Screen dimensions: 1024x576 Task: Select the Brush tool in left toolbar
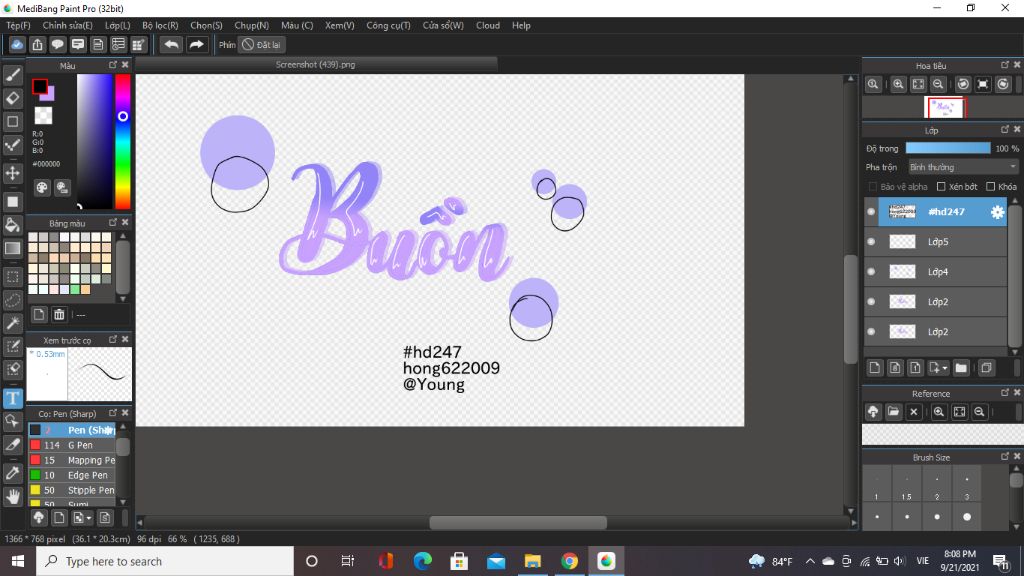[12, 75]
